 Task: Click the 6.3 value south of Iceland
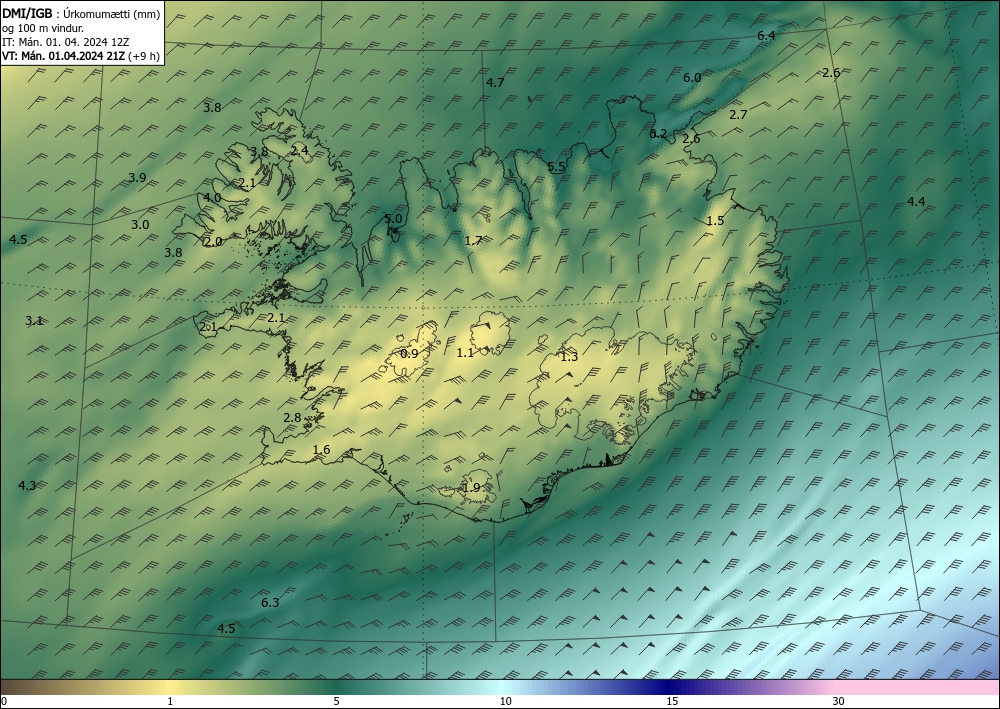(x=270, y=603)
